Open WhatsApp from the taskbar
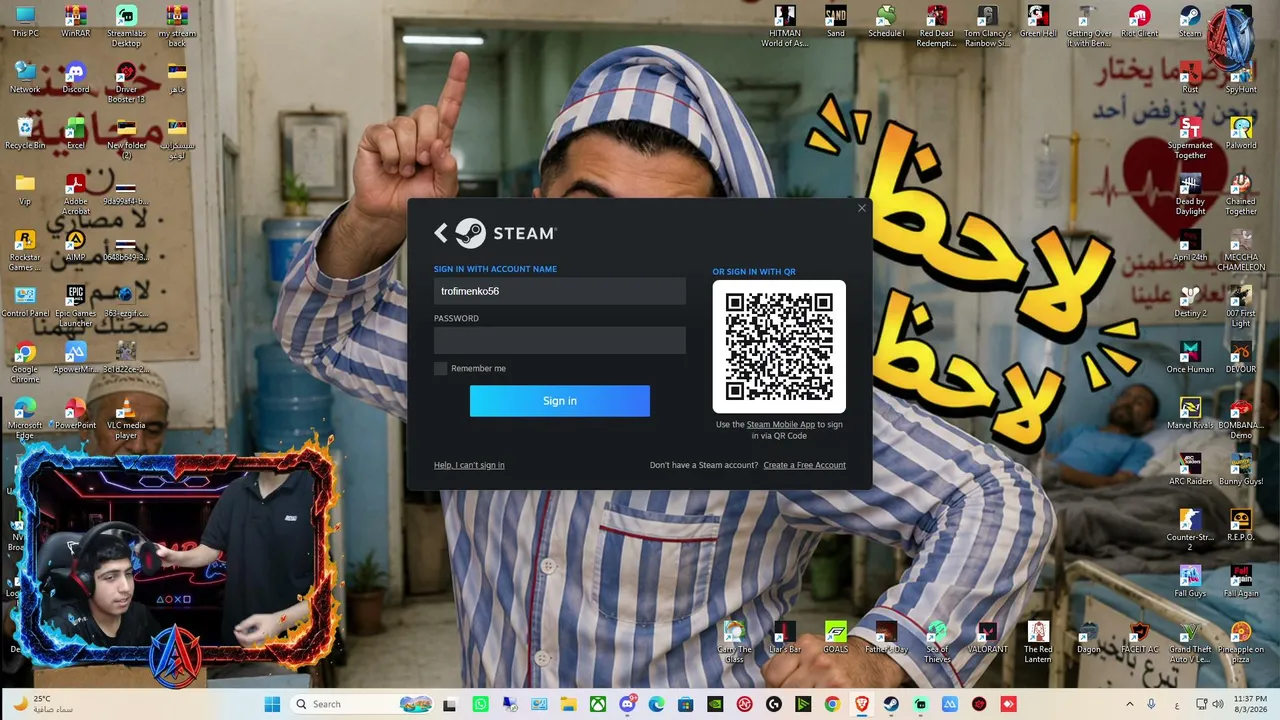Viewport: 1280px width, 720px height. pyautogui.click(x=481, y=704)
